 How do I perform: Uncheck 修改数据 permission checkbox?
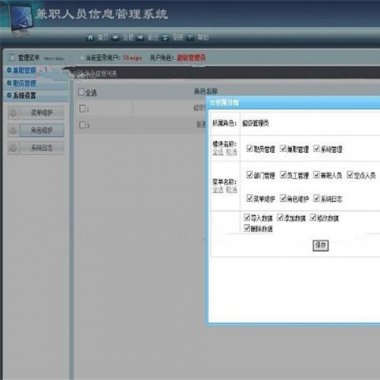313,218
